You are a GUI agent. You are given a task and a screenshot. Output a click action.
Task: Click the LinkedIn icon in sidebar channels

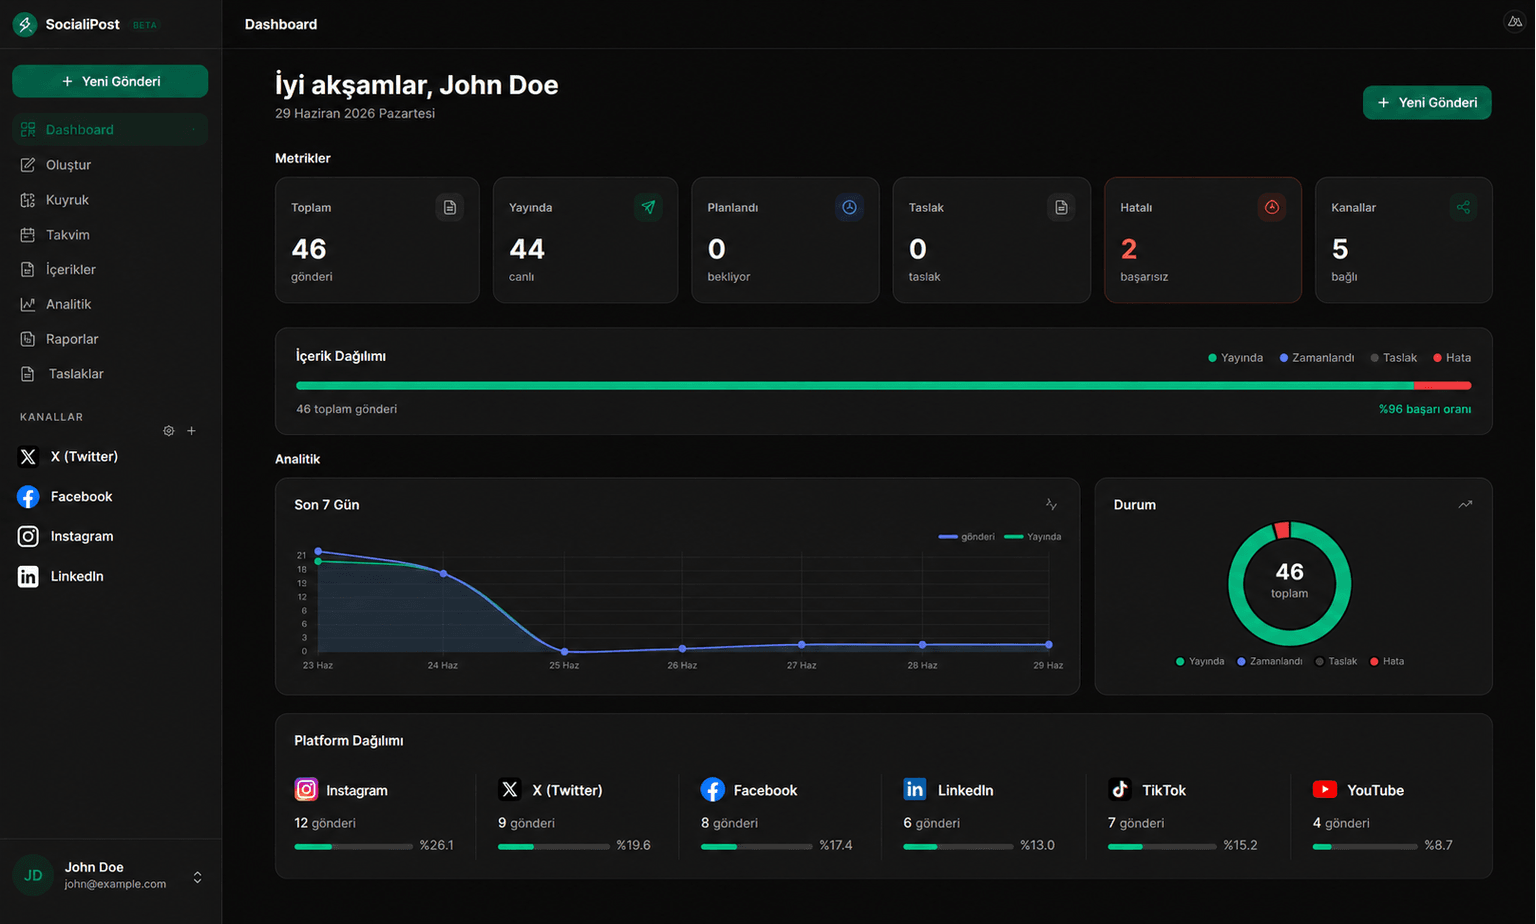click(x=28, y=576)
